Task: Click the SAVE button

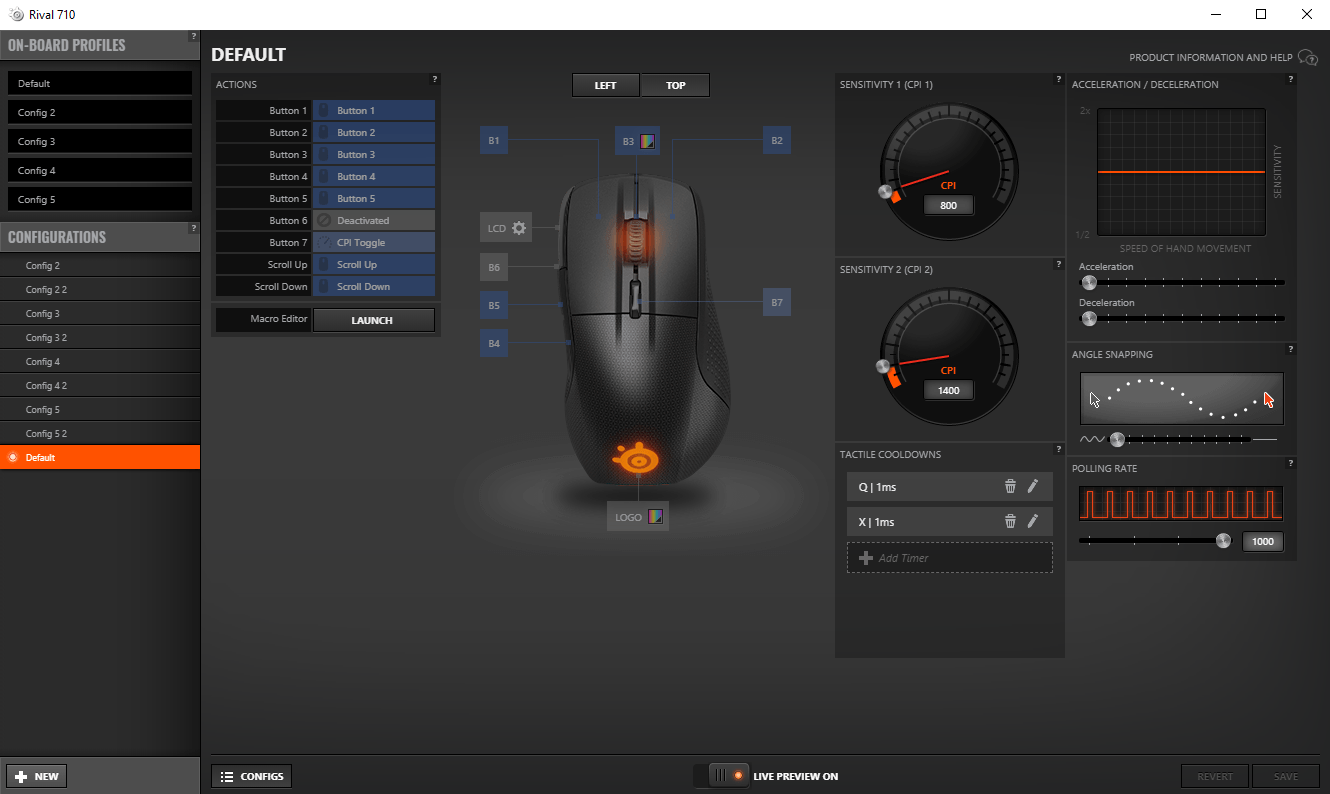Action: point(1286,776)
